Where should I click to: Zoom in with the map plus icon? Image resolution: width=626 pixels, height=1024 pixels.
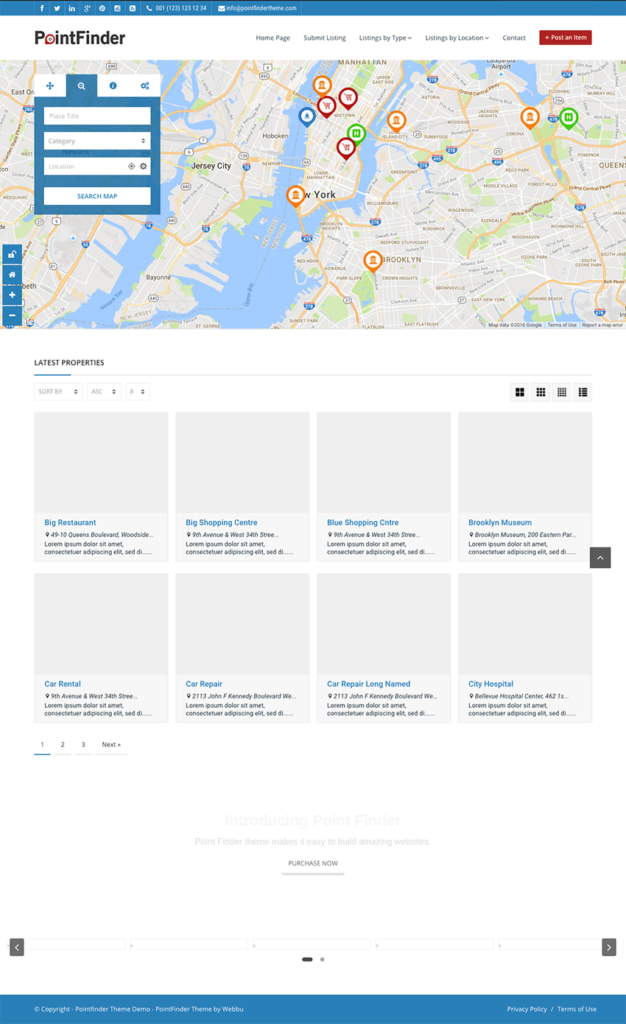(12, 295)
